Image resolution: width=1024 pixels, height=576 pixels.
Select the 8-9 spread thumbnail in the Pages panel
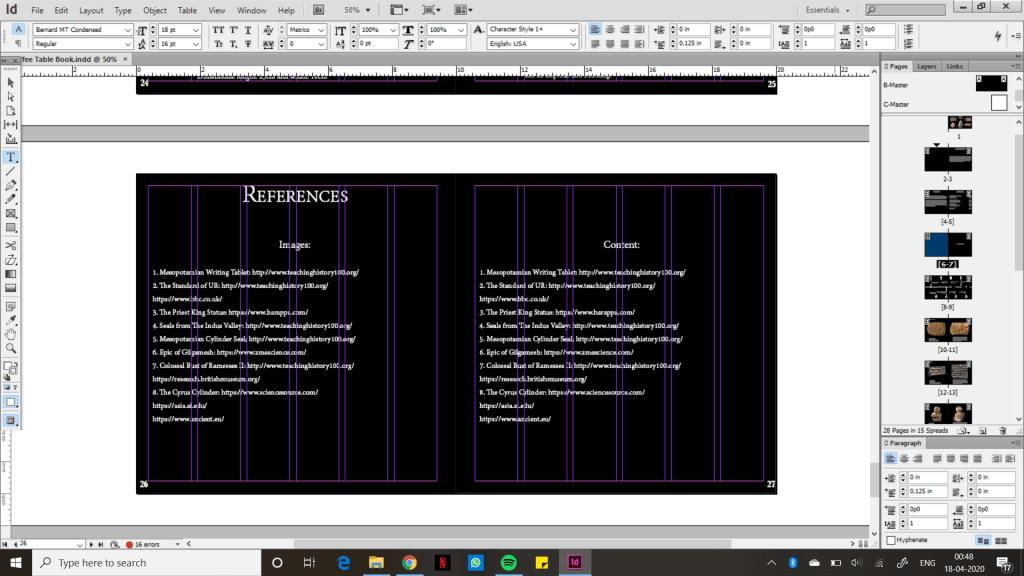point(947,287)
